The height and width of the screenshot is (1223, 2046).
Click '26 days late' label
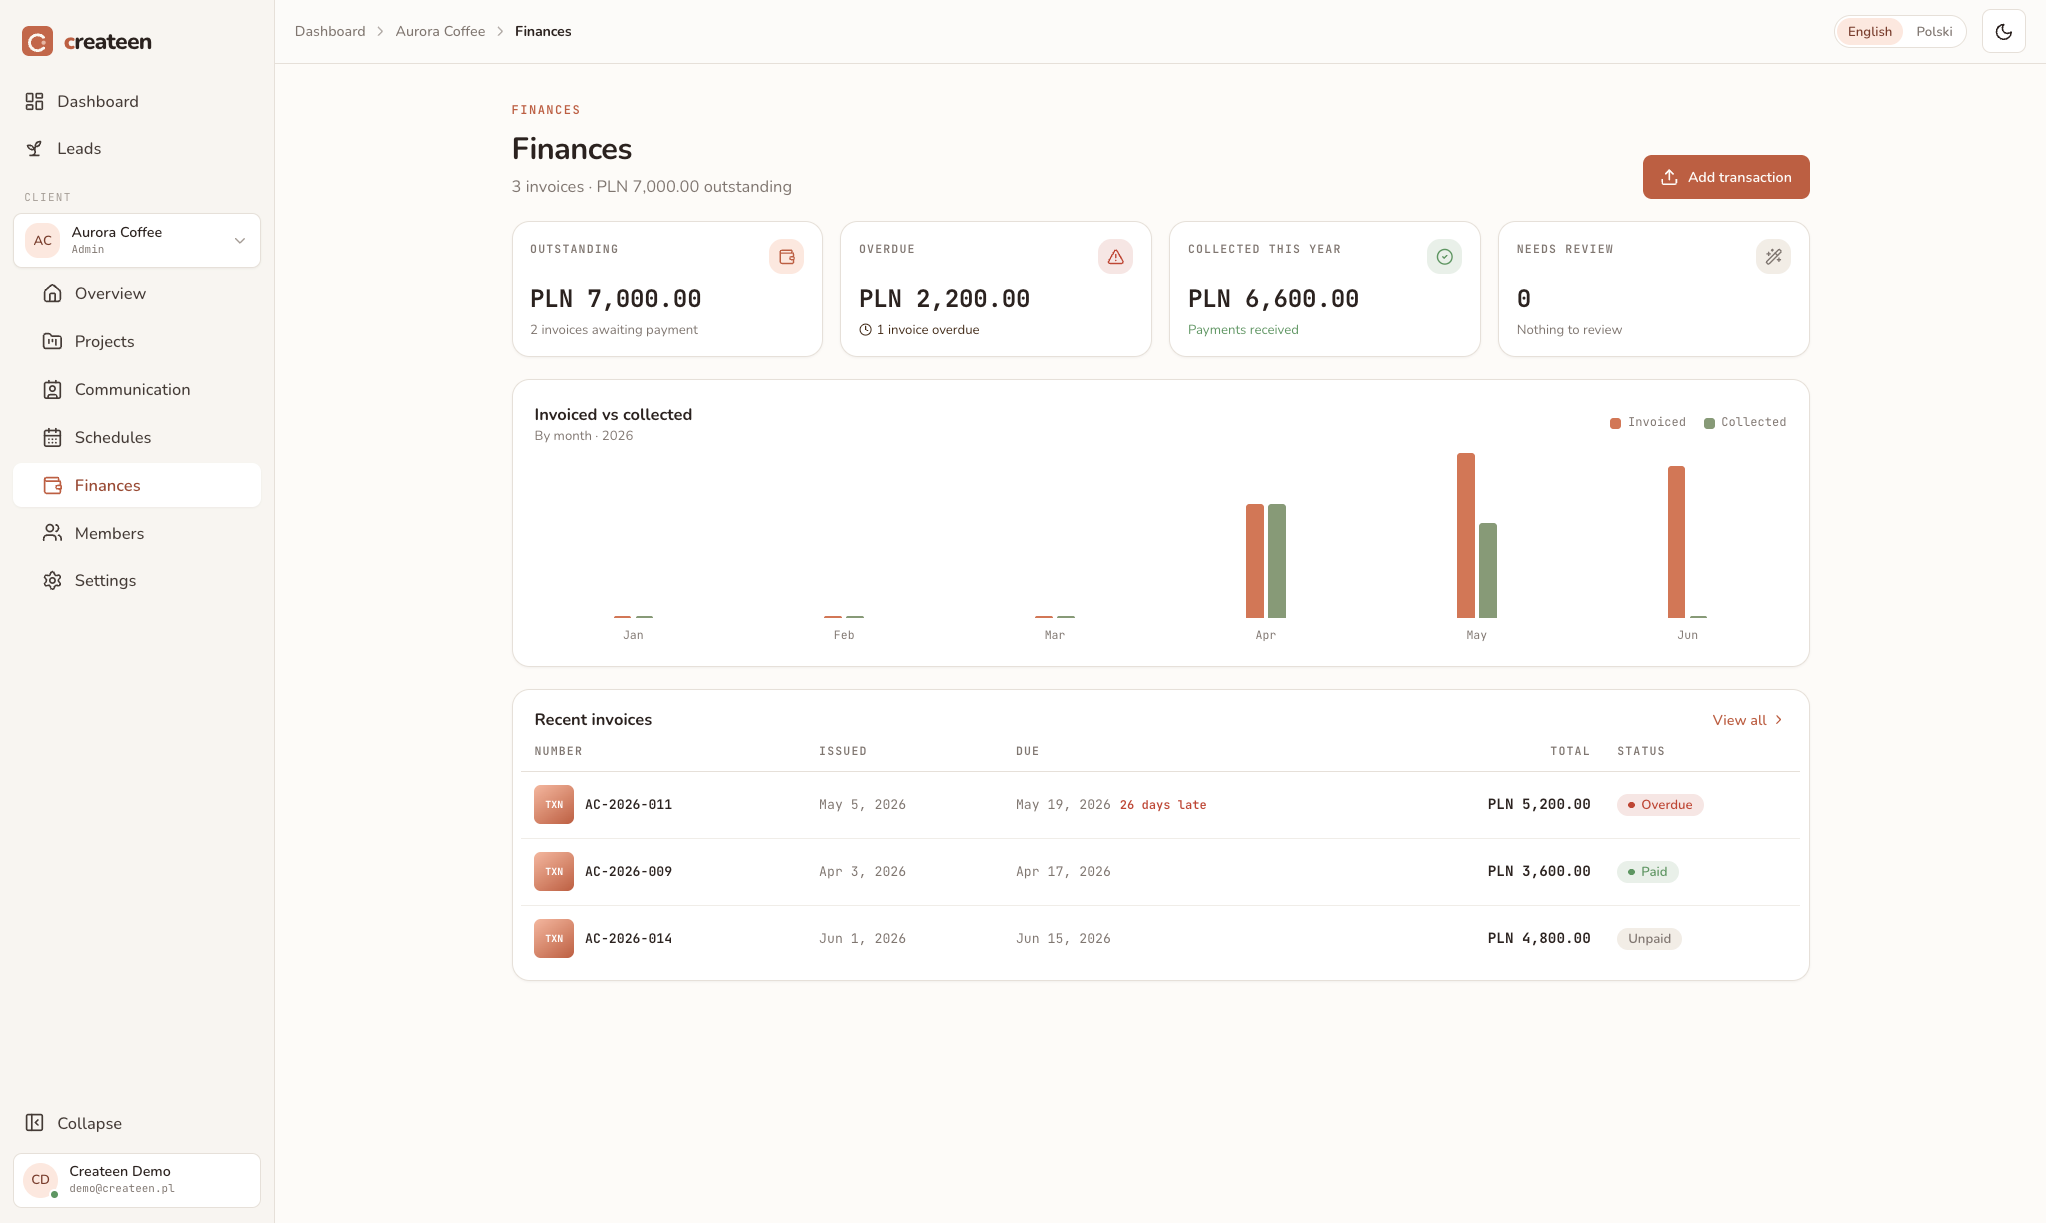[x=1163, y=805]
